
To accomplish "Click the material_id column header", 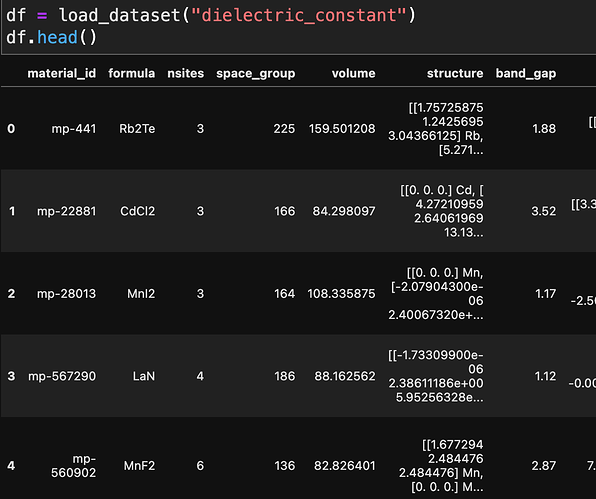I will [62, 73].
